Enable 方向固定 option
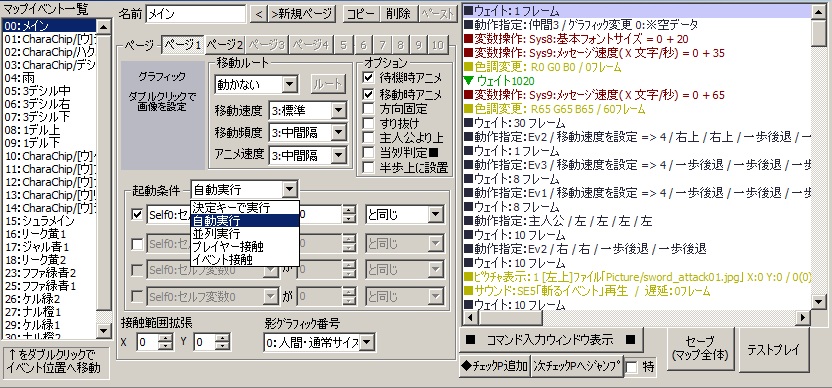Image resolution: width=832 pixels, height=388 pixels. pos(369,109)
